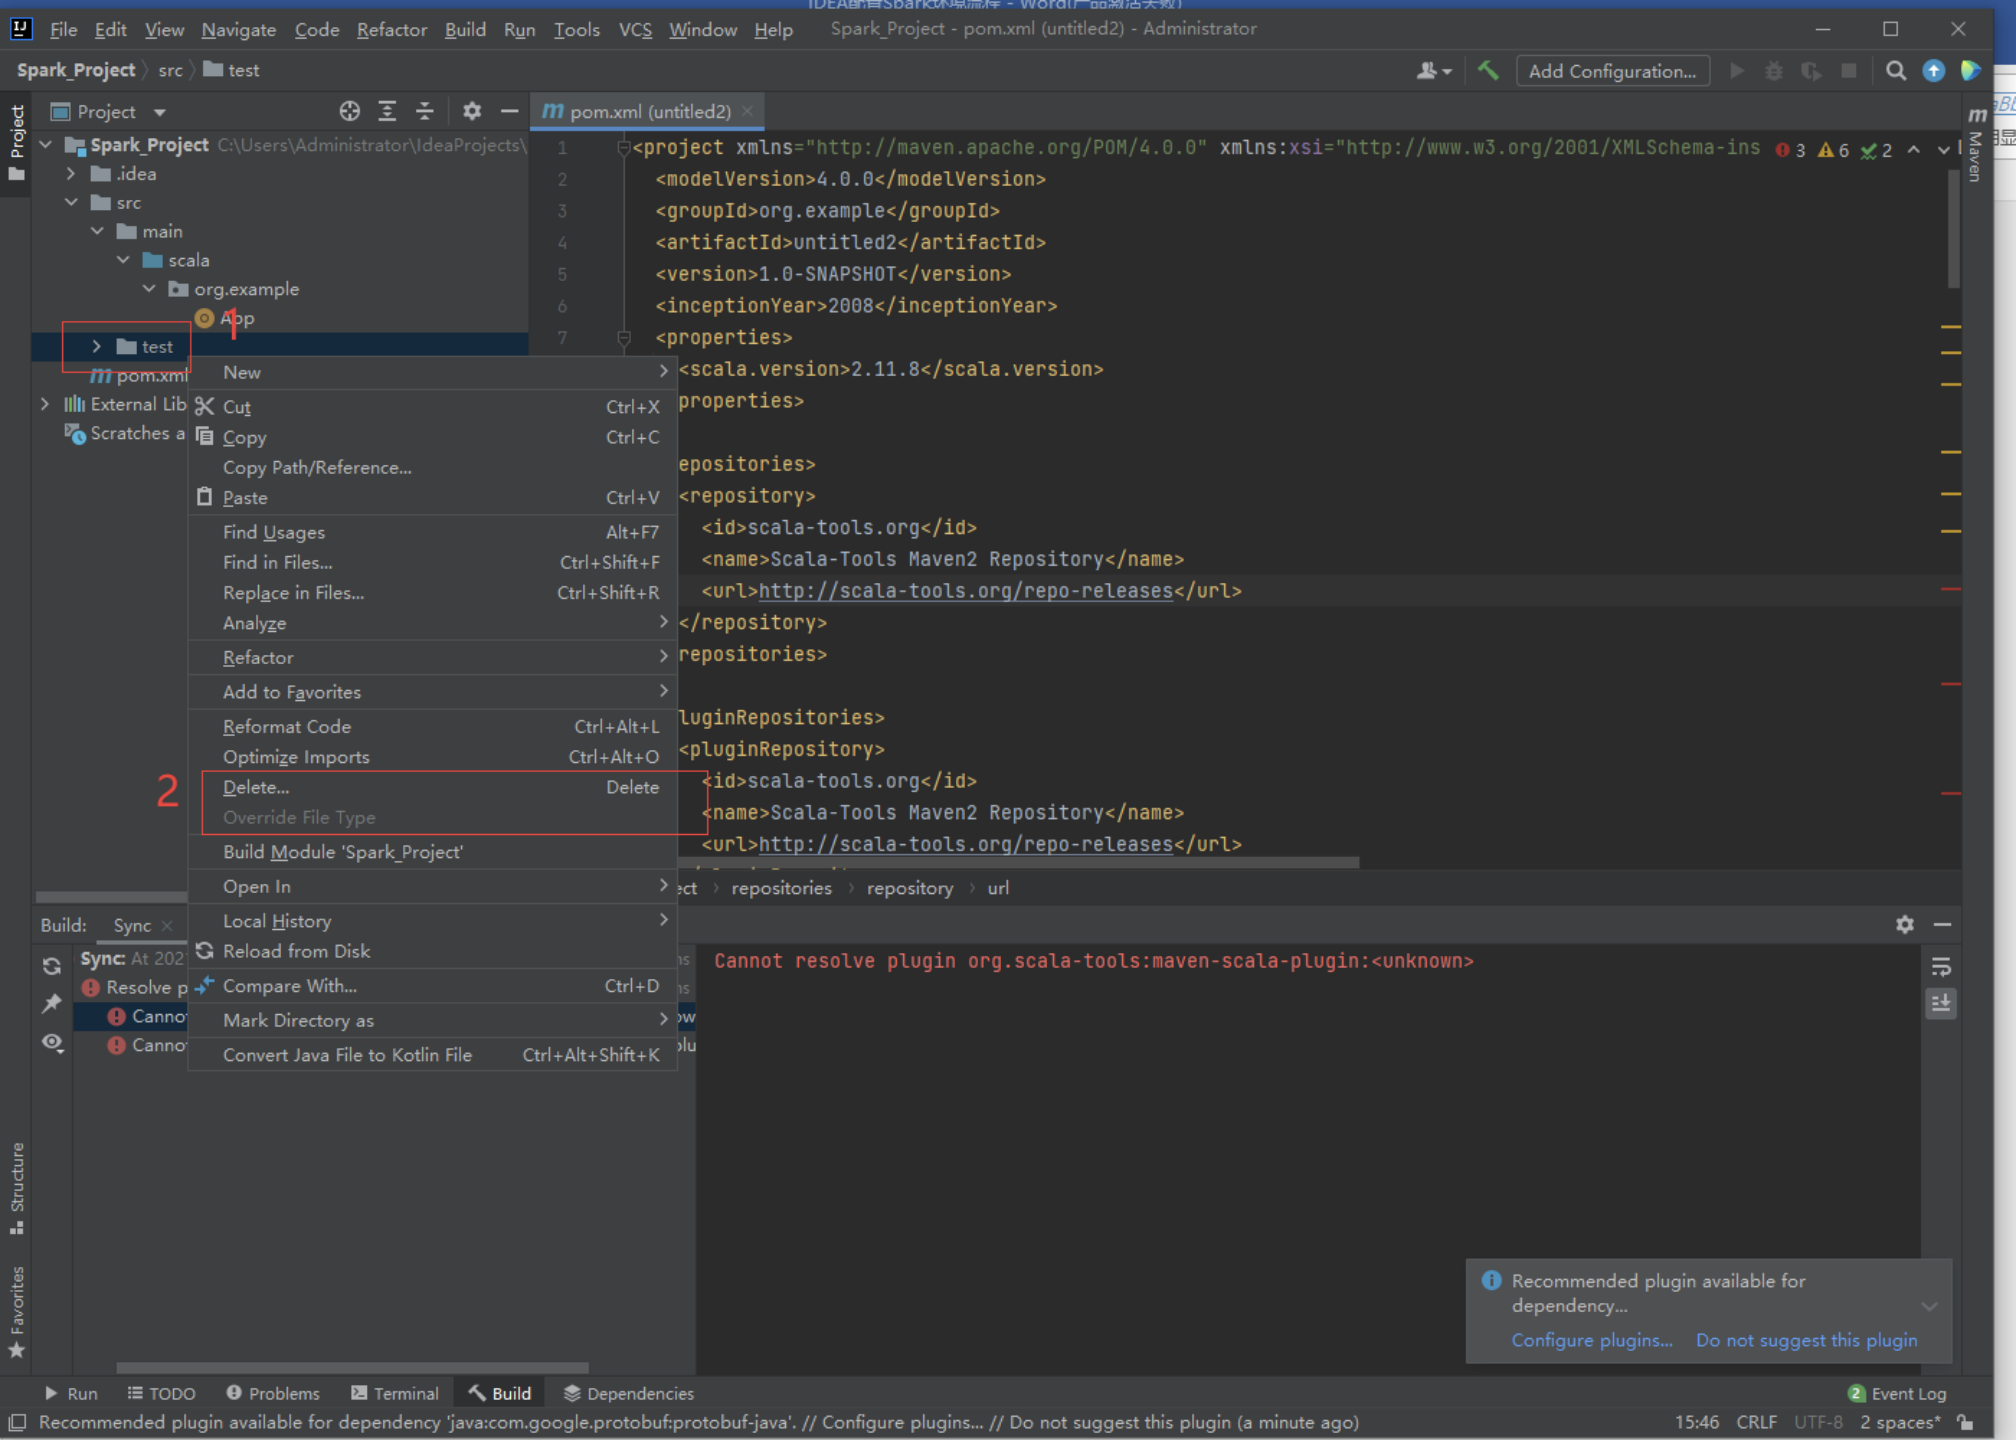Click the Build hammer icon in toolbar
Viewport: 2016px width, 1440px height.
pyautogui.click(x=1488, y=70)
